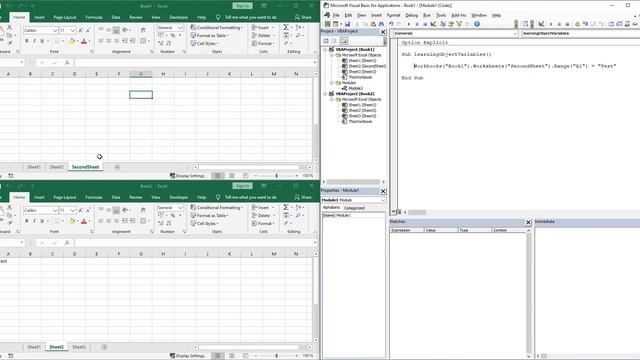Close the Properties window pane
This screenshot has width=640, height=360.
click(x=383, y=191)
